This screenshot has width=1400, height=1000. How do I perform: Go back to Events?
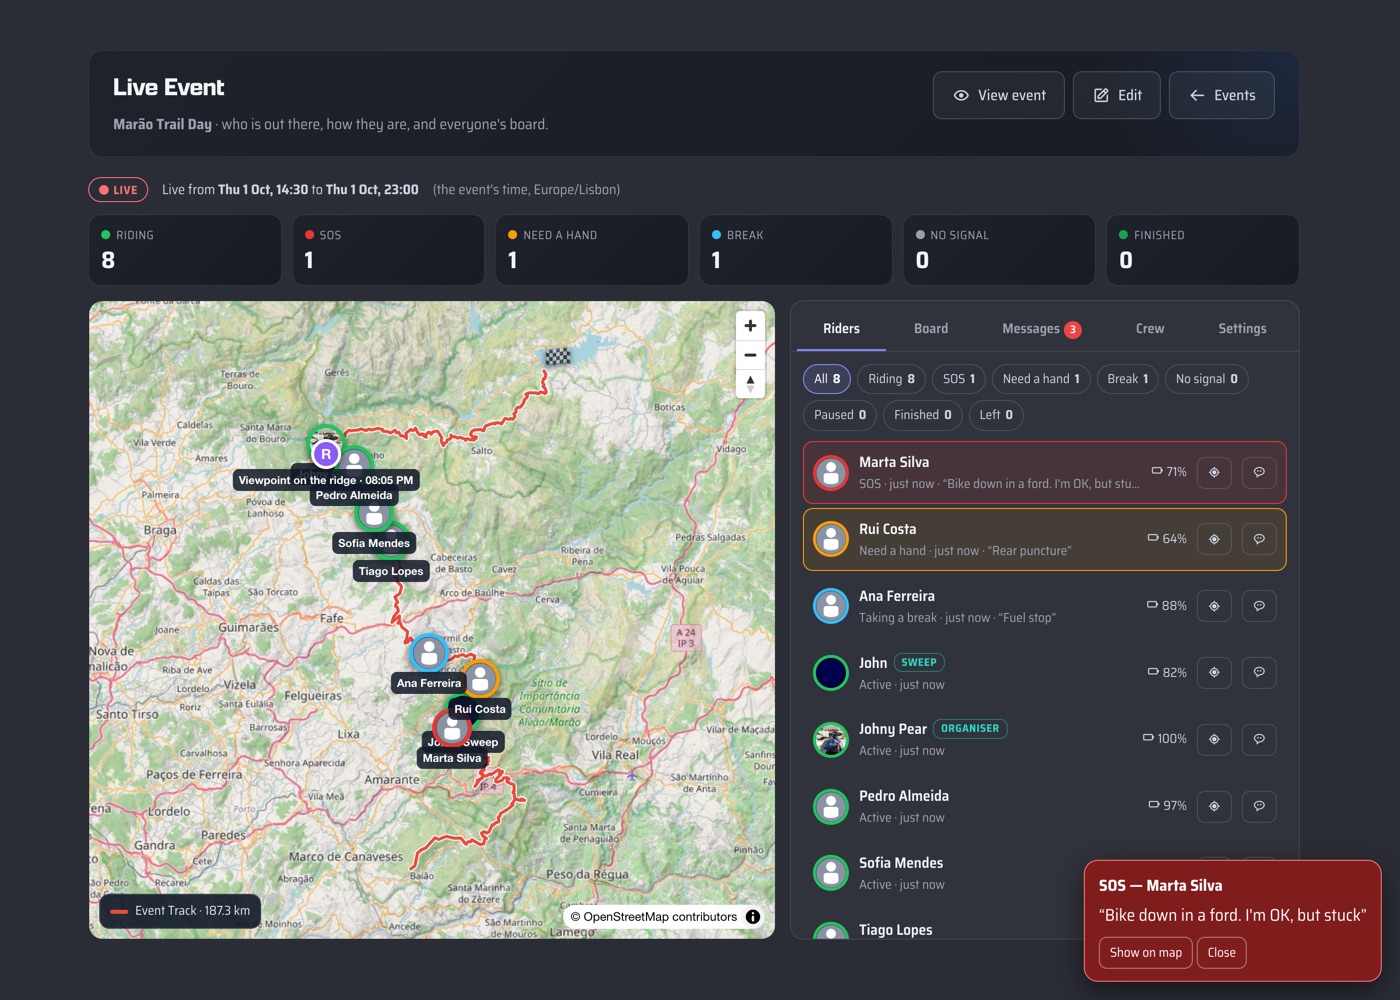click(1222, 95)
